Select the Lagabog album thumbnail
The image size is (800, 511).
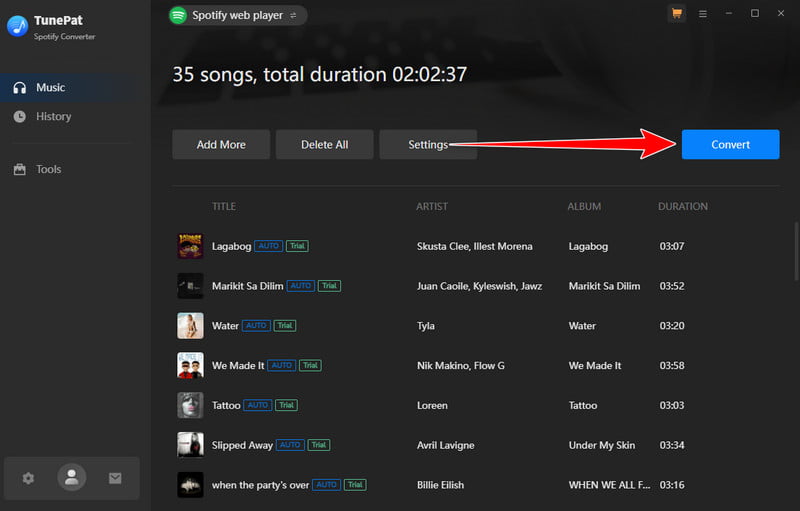coord(190,246)
